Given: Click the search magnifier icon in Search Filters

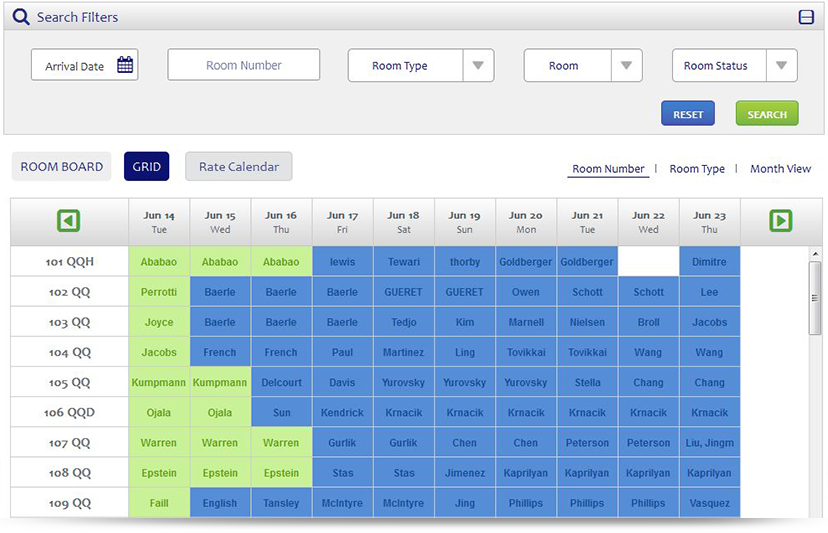Looking at the screenshot, I should (x=21, y=17).
